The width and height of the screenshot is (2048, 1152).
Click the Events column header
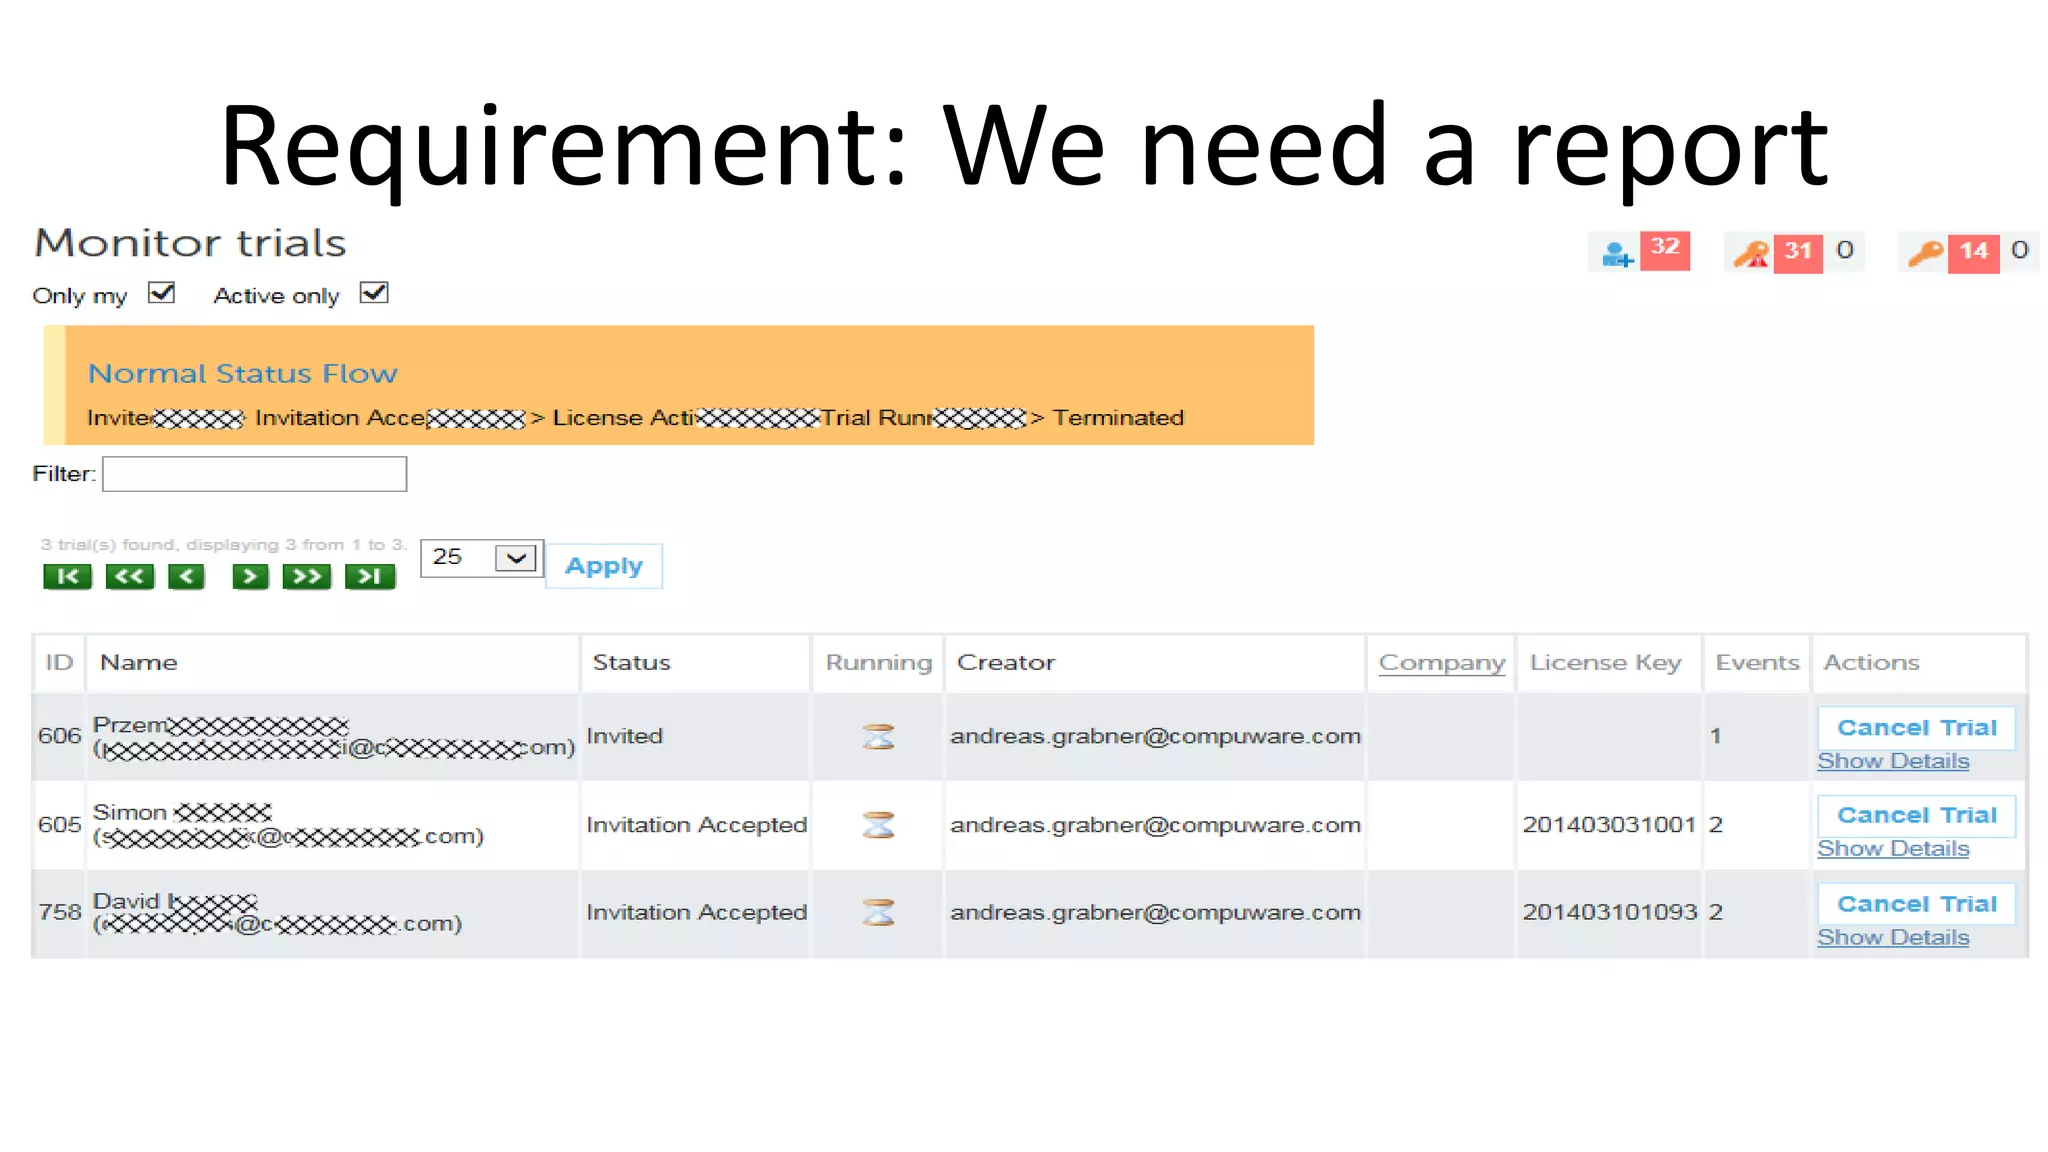tap(1757, 663)
